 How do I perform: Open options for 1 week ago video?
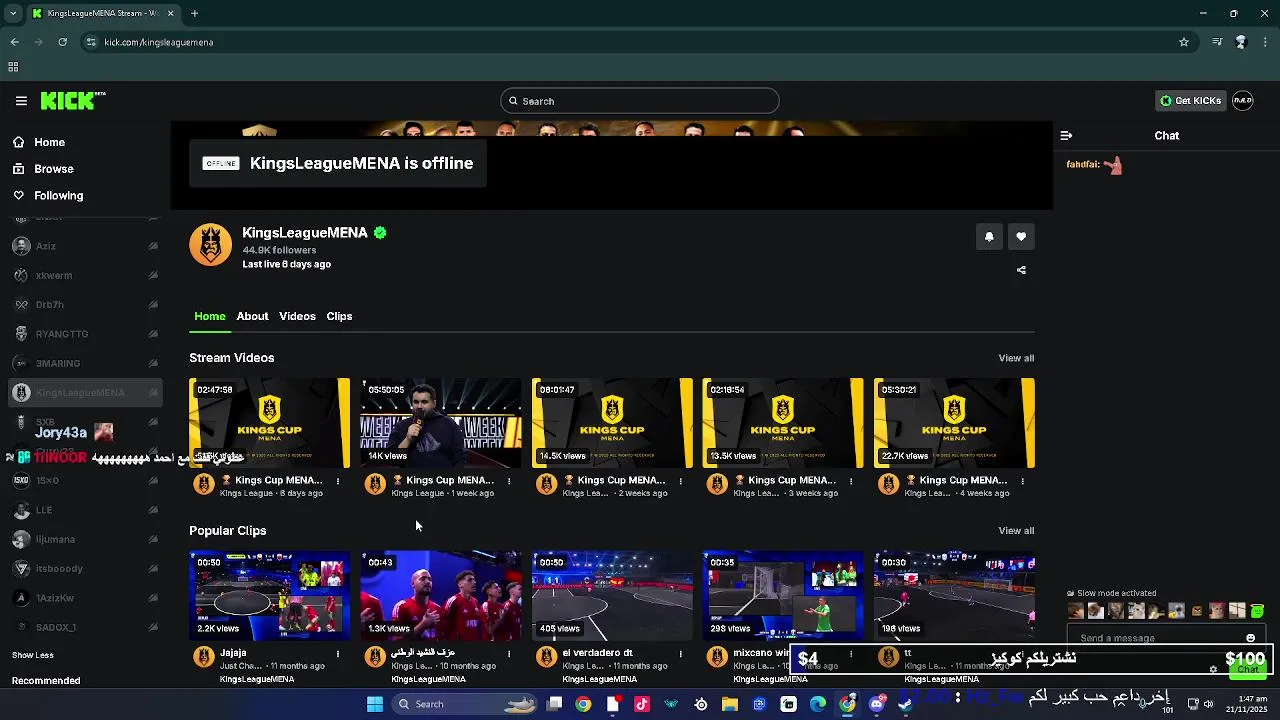pyautogui.click(x=509, y=481)
